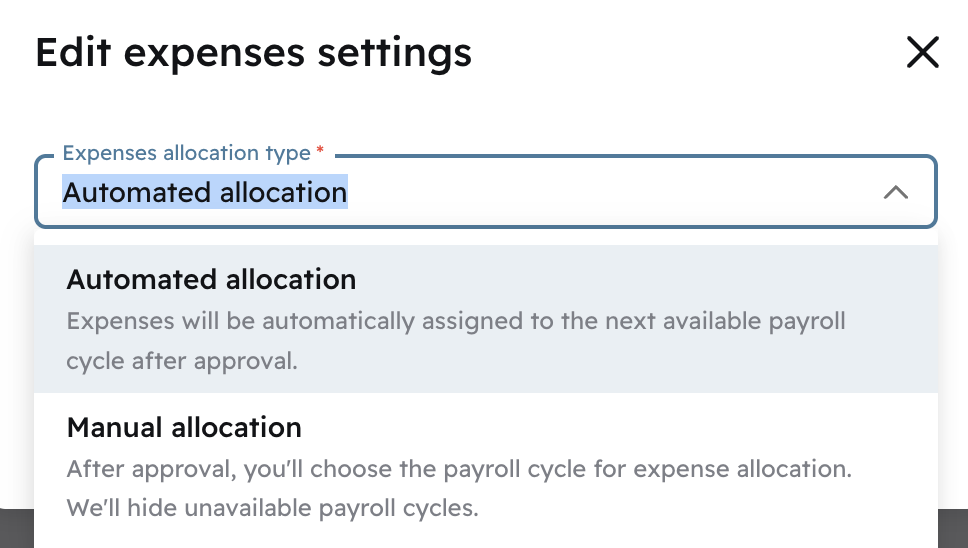
Task: Click blank header space between title and close icon
Action: [x=680, y=52]
